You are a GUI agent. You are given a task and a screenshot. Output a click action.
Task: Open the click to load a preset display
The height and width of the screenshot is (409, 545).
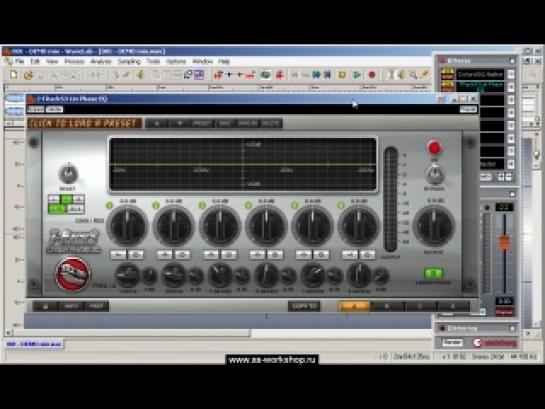pos(85,123)
